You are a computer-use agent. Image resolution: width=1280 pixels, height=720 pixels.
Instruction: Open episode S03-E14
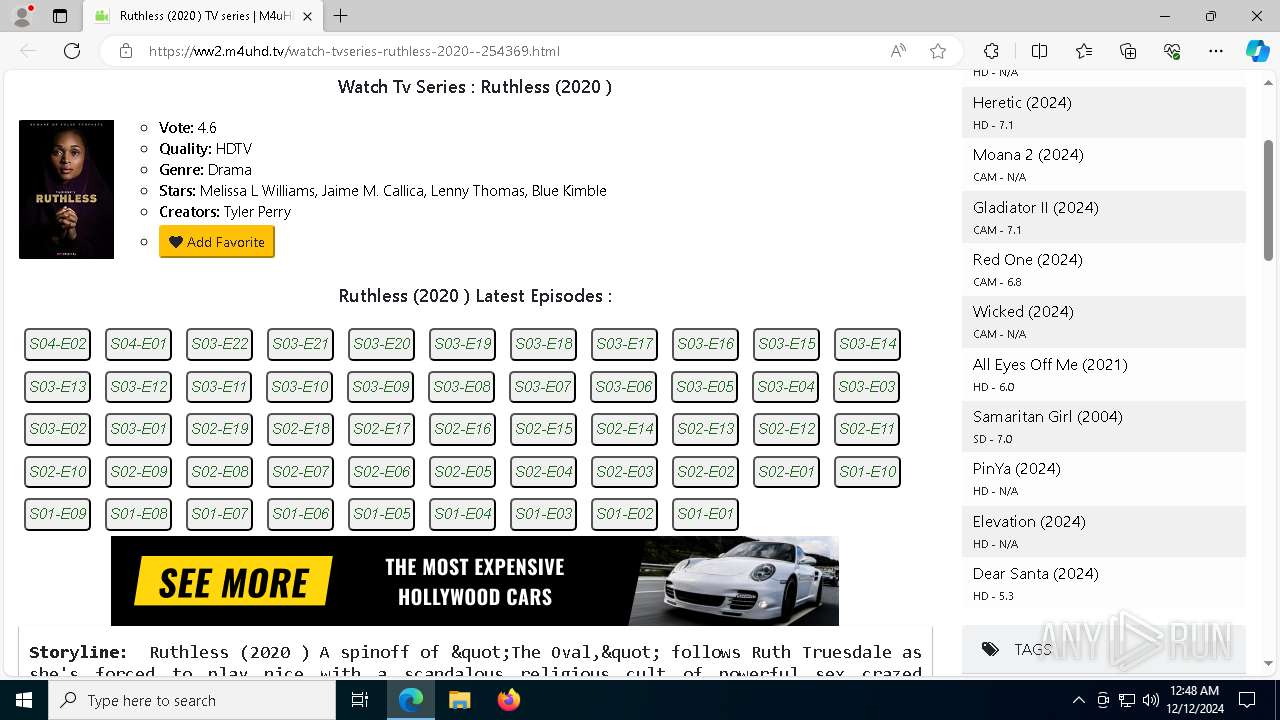pyautogui.click(x=868, y=344)
